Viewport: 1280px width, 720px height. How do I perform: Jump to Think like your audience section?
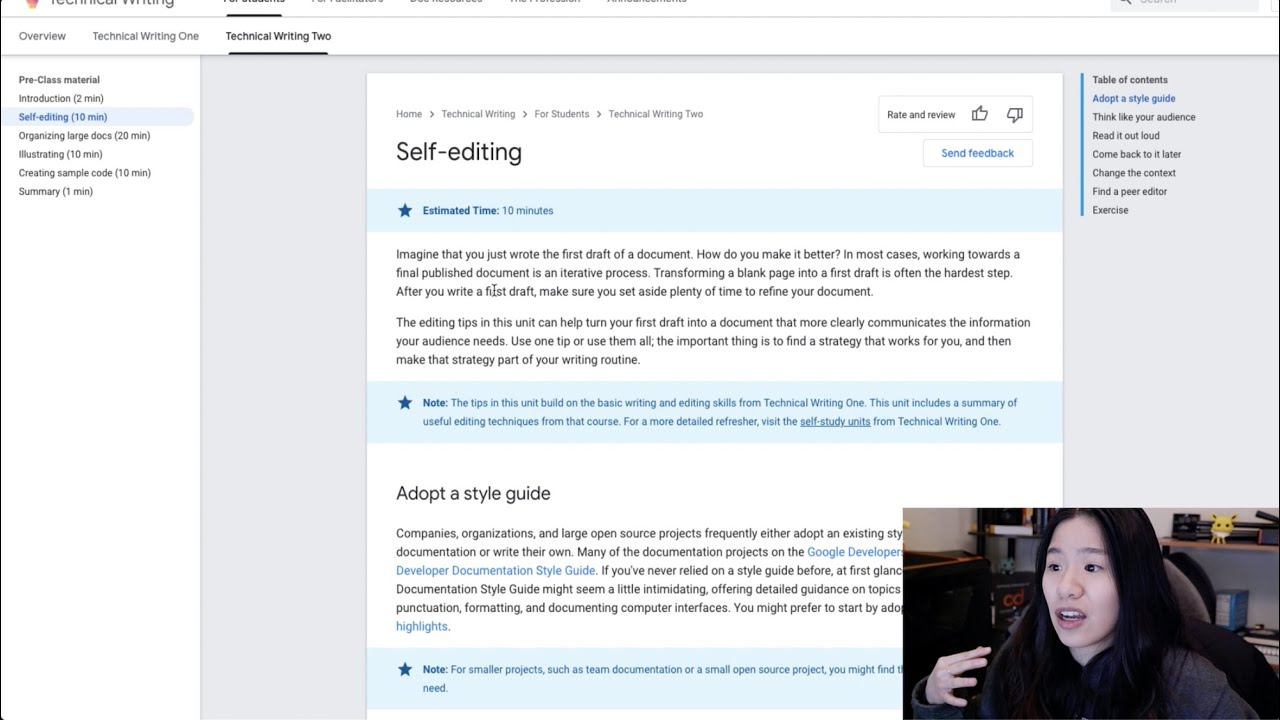(x=1143, y=117)
